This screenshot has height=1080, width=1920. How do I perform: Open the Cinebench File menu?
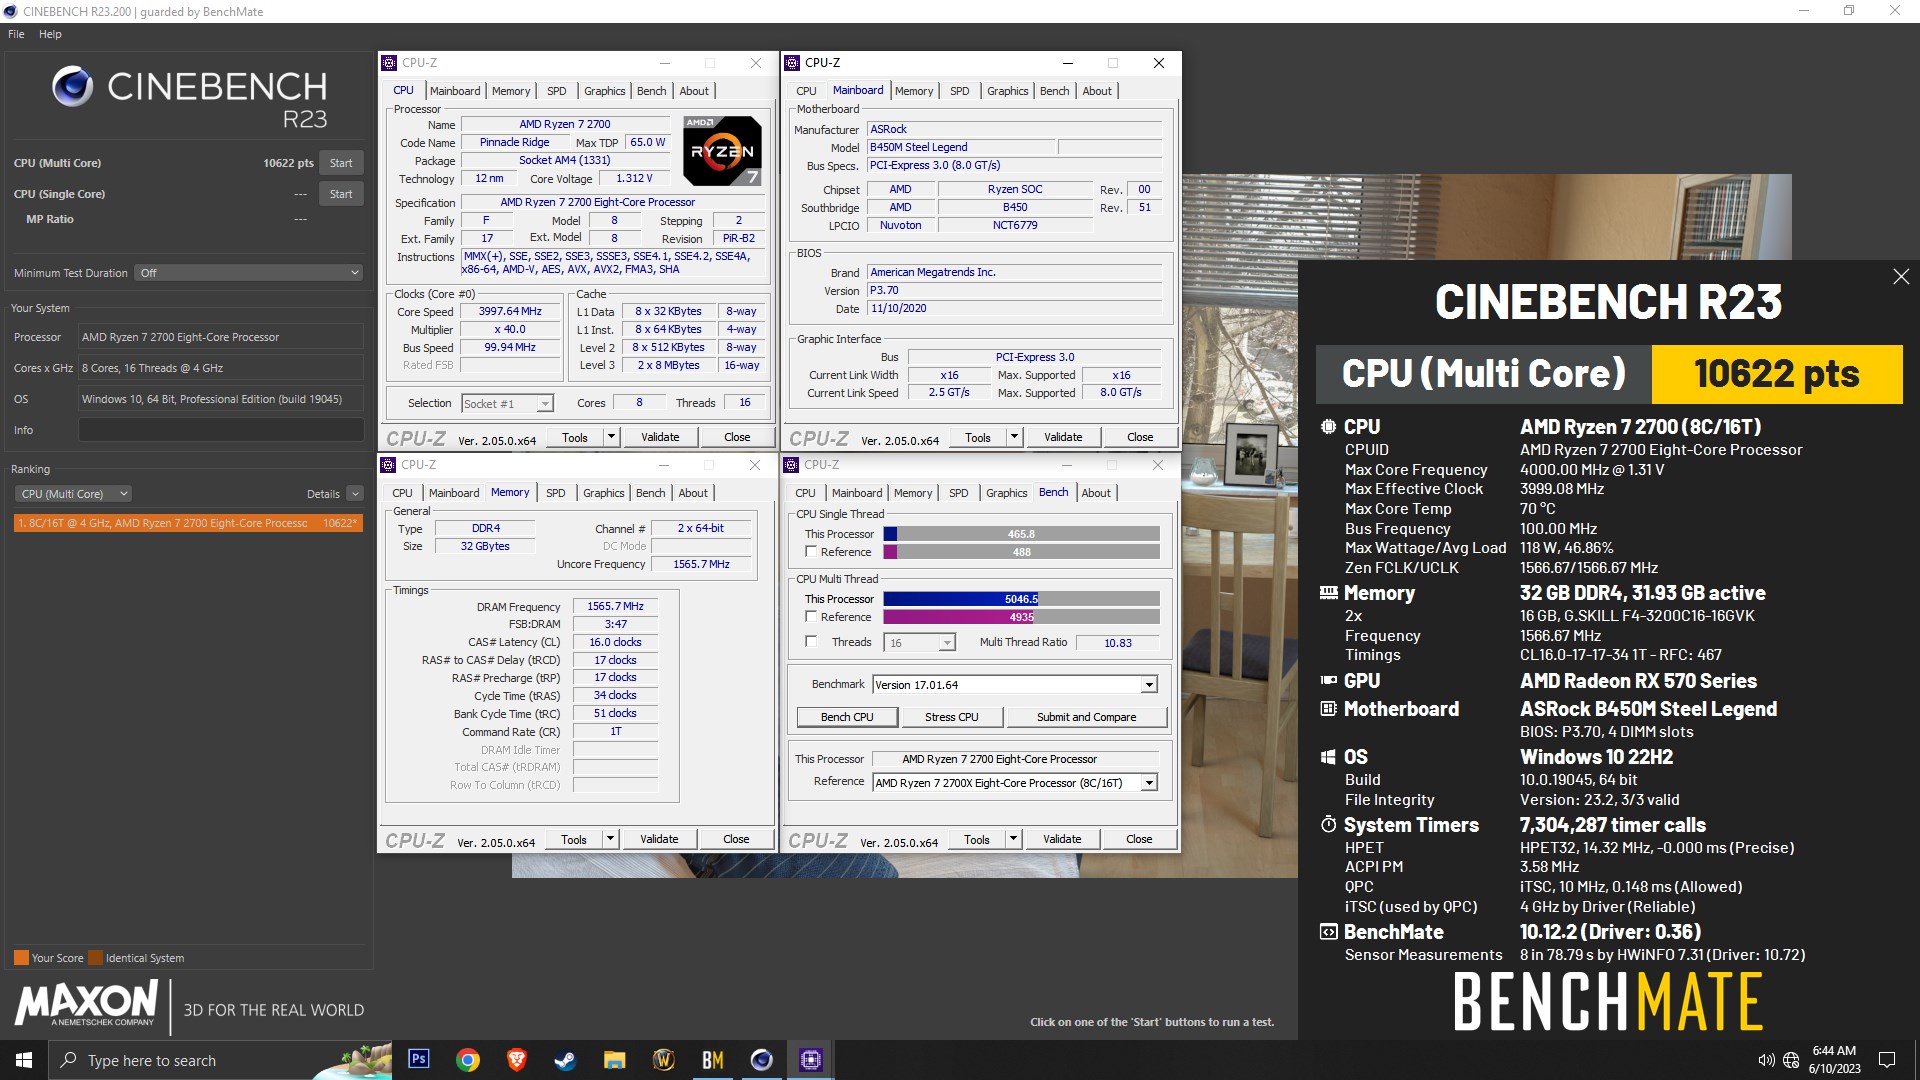16,34
